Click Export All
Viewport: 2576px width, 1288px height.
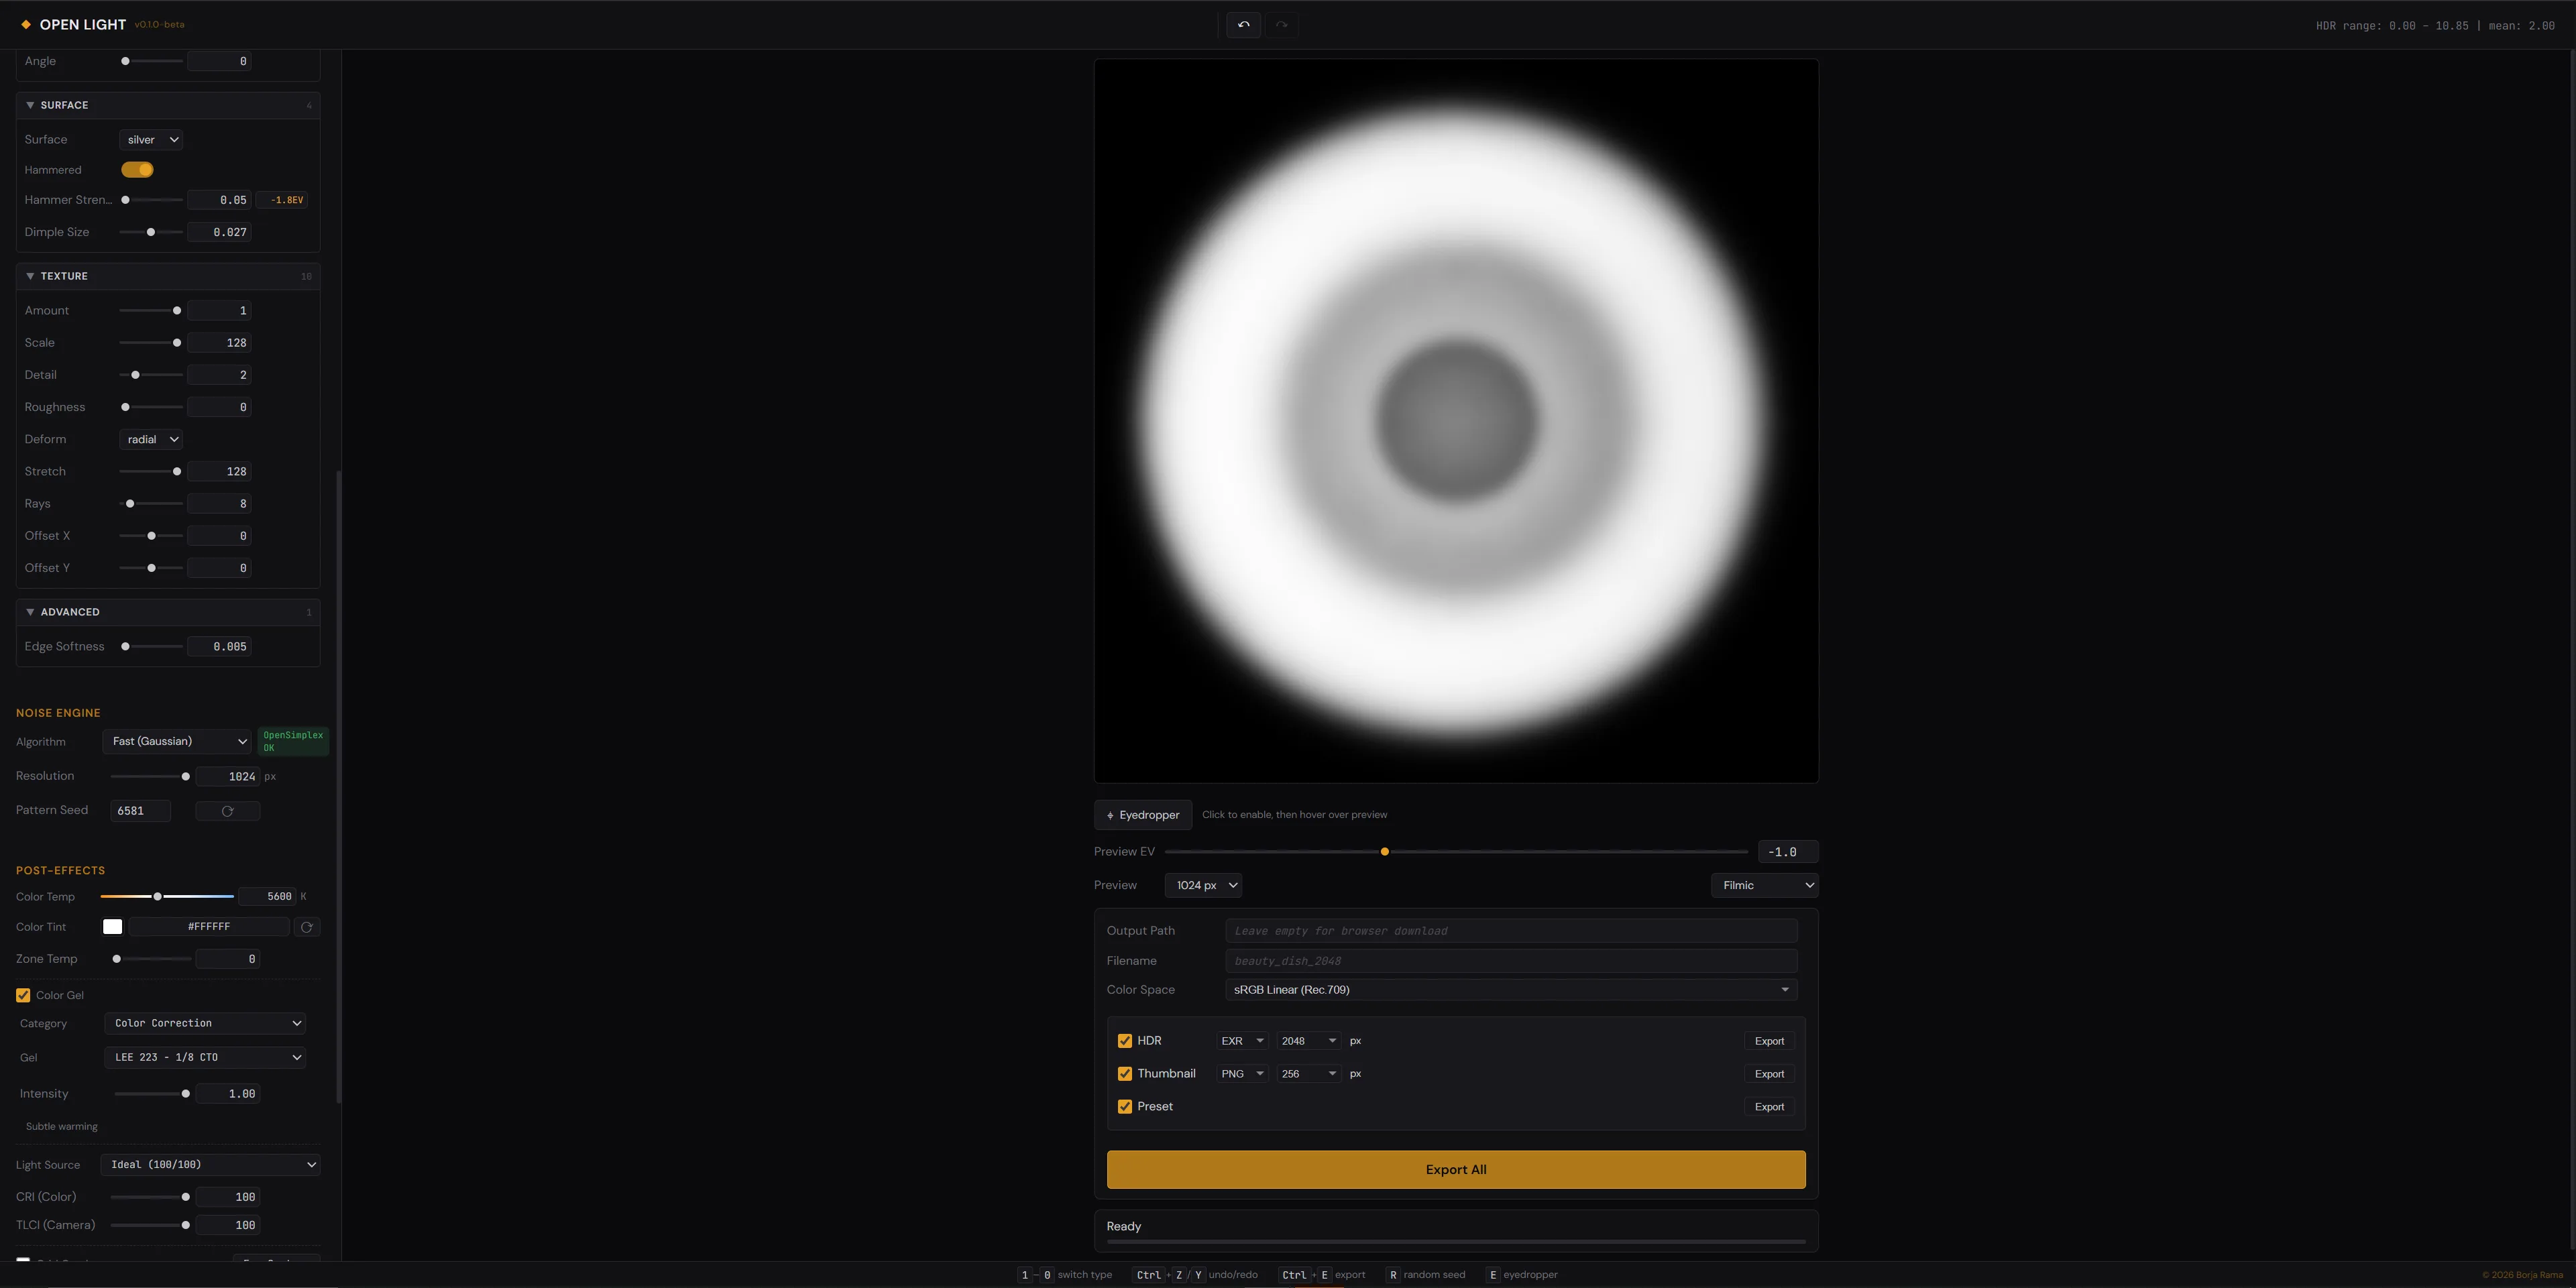[x=1455, y=1169]
